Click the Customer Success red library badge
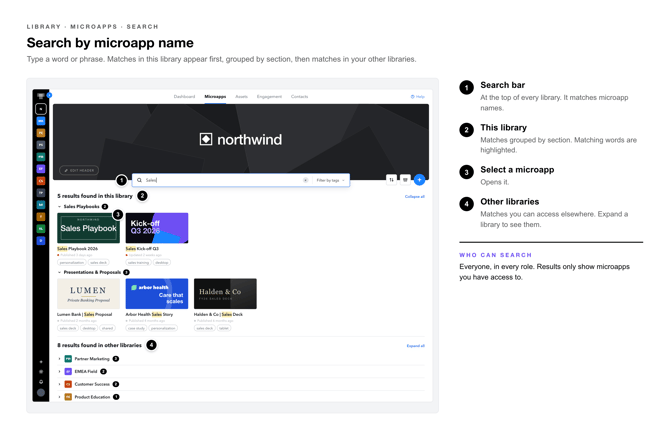The width and height of the screenshot is (670, 430). tap(68, 384)
